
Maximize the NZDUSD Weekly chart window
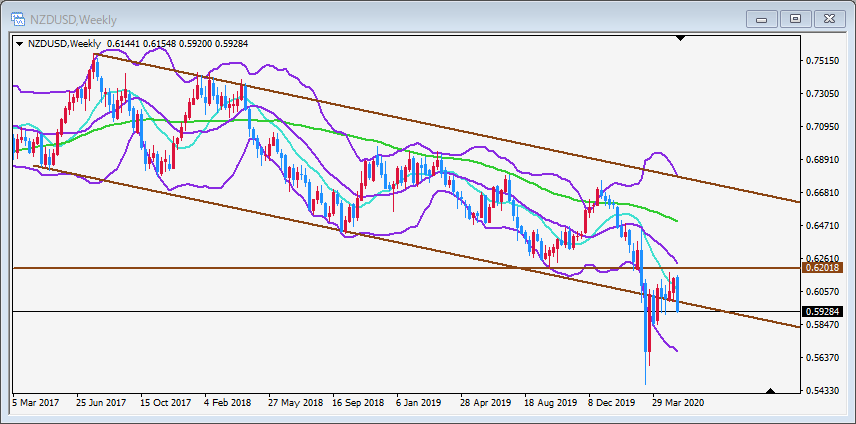click(795, 19)
